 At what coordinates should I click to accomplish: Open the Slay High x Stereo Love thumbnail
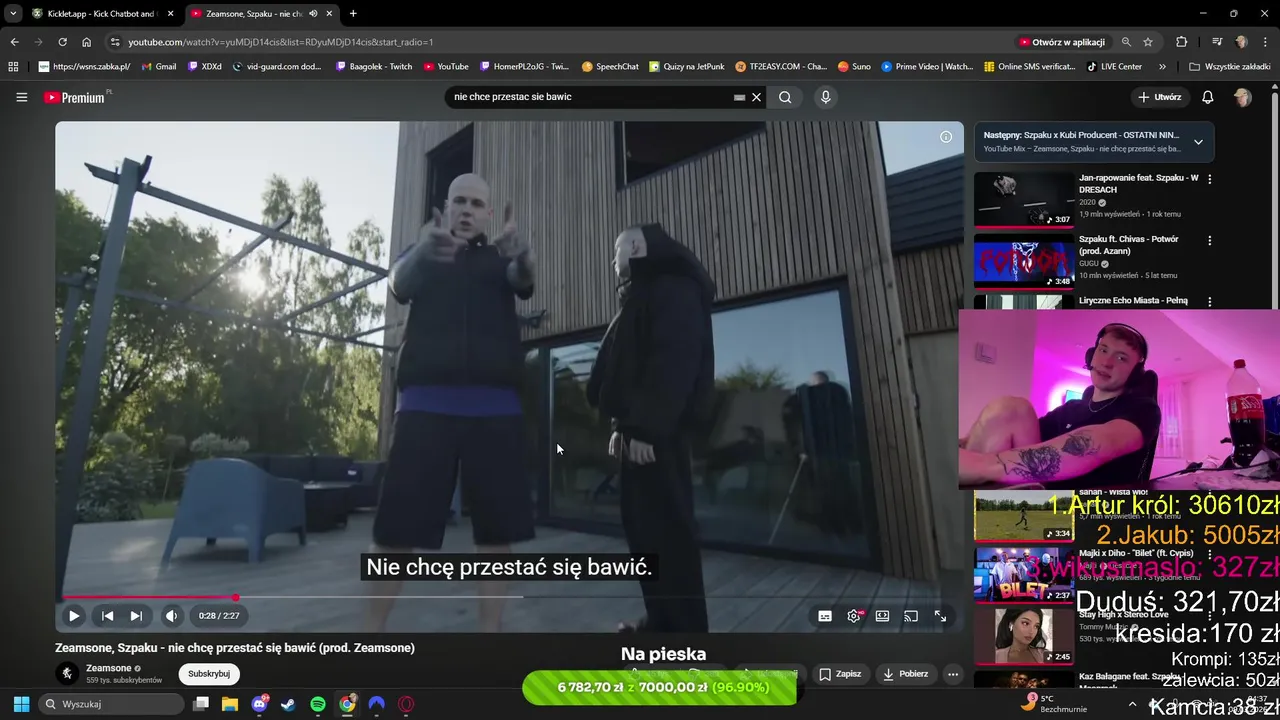click(x=1024, y=636)
